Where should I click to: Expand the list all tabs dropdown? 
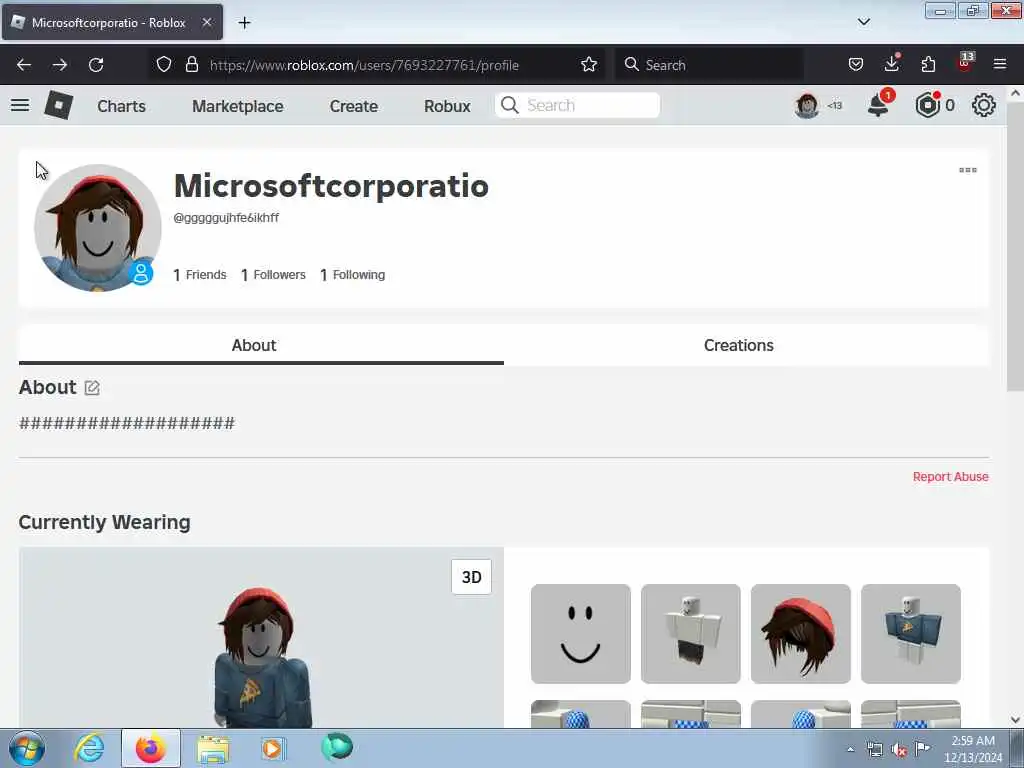(x=864, y=22)
